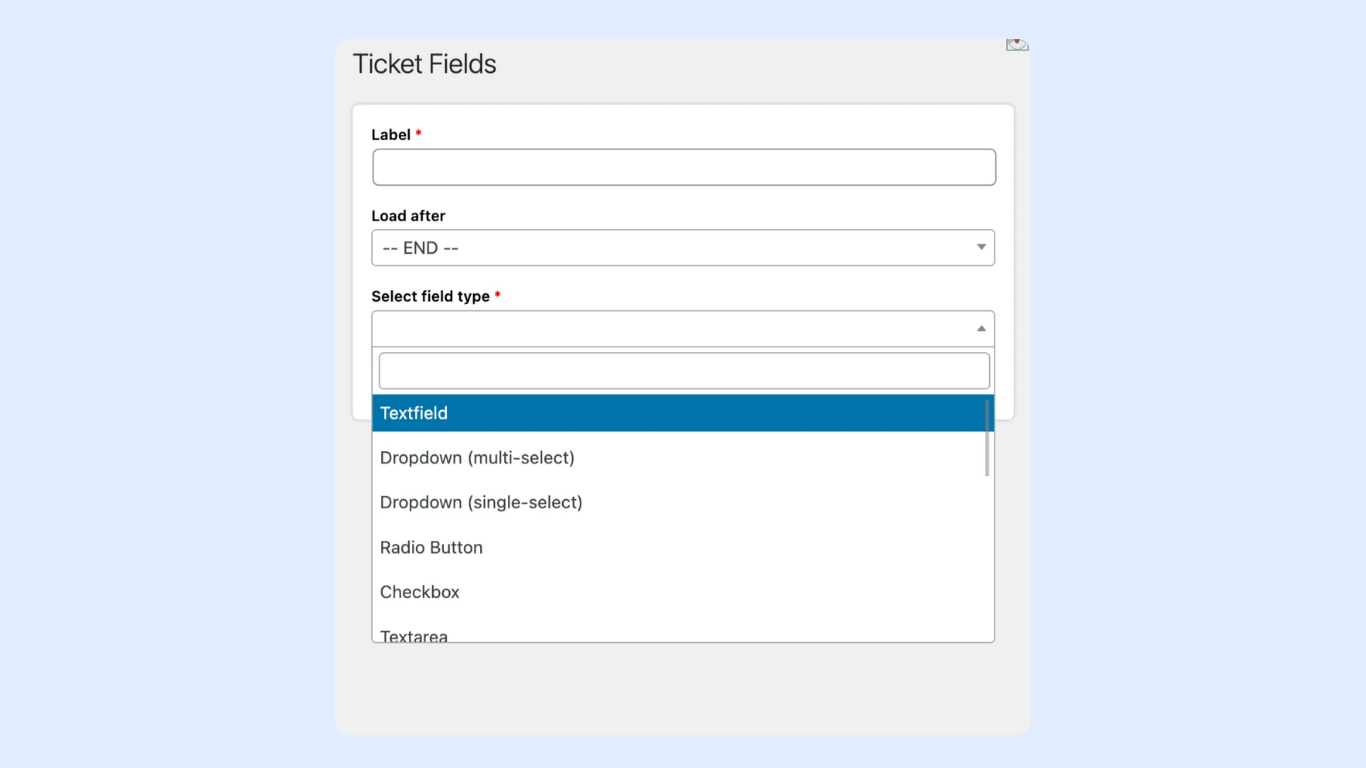Choose the Textfield option

678,413
